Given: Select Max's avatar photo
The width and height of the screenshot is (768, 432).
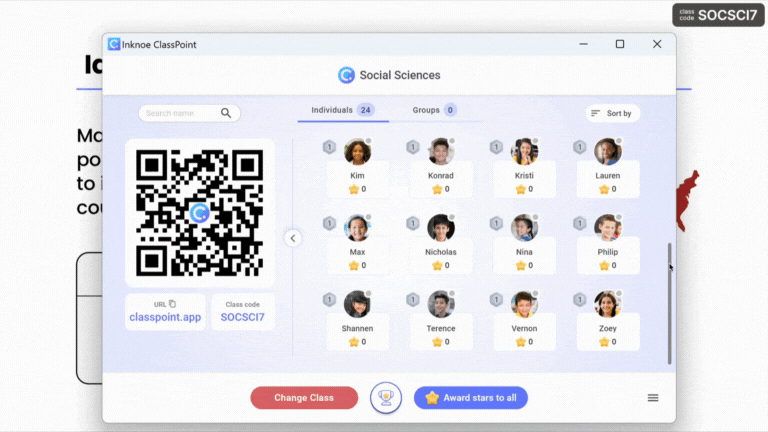Looking at the screenshot, I should (x=358, y=228).
